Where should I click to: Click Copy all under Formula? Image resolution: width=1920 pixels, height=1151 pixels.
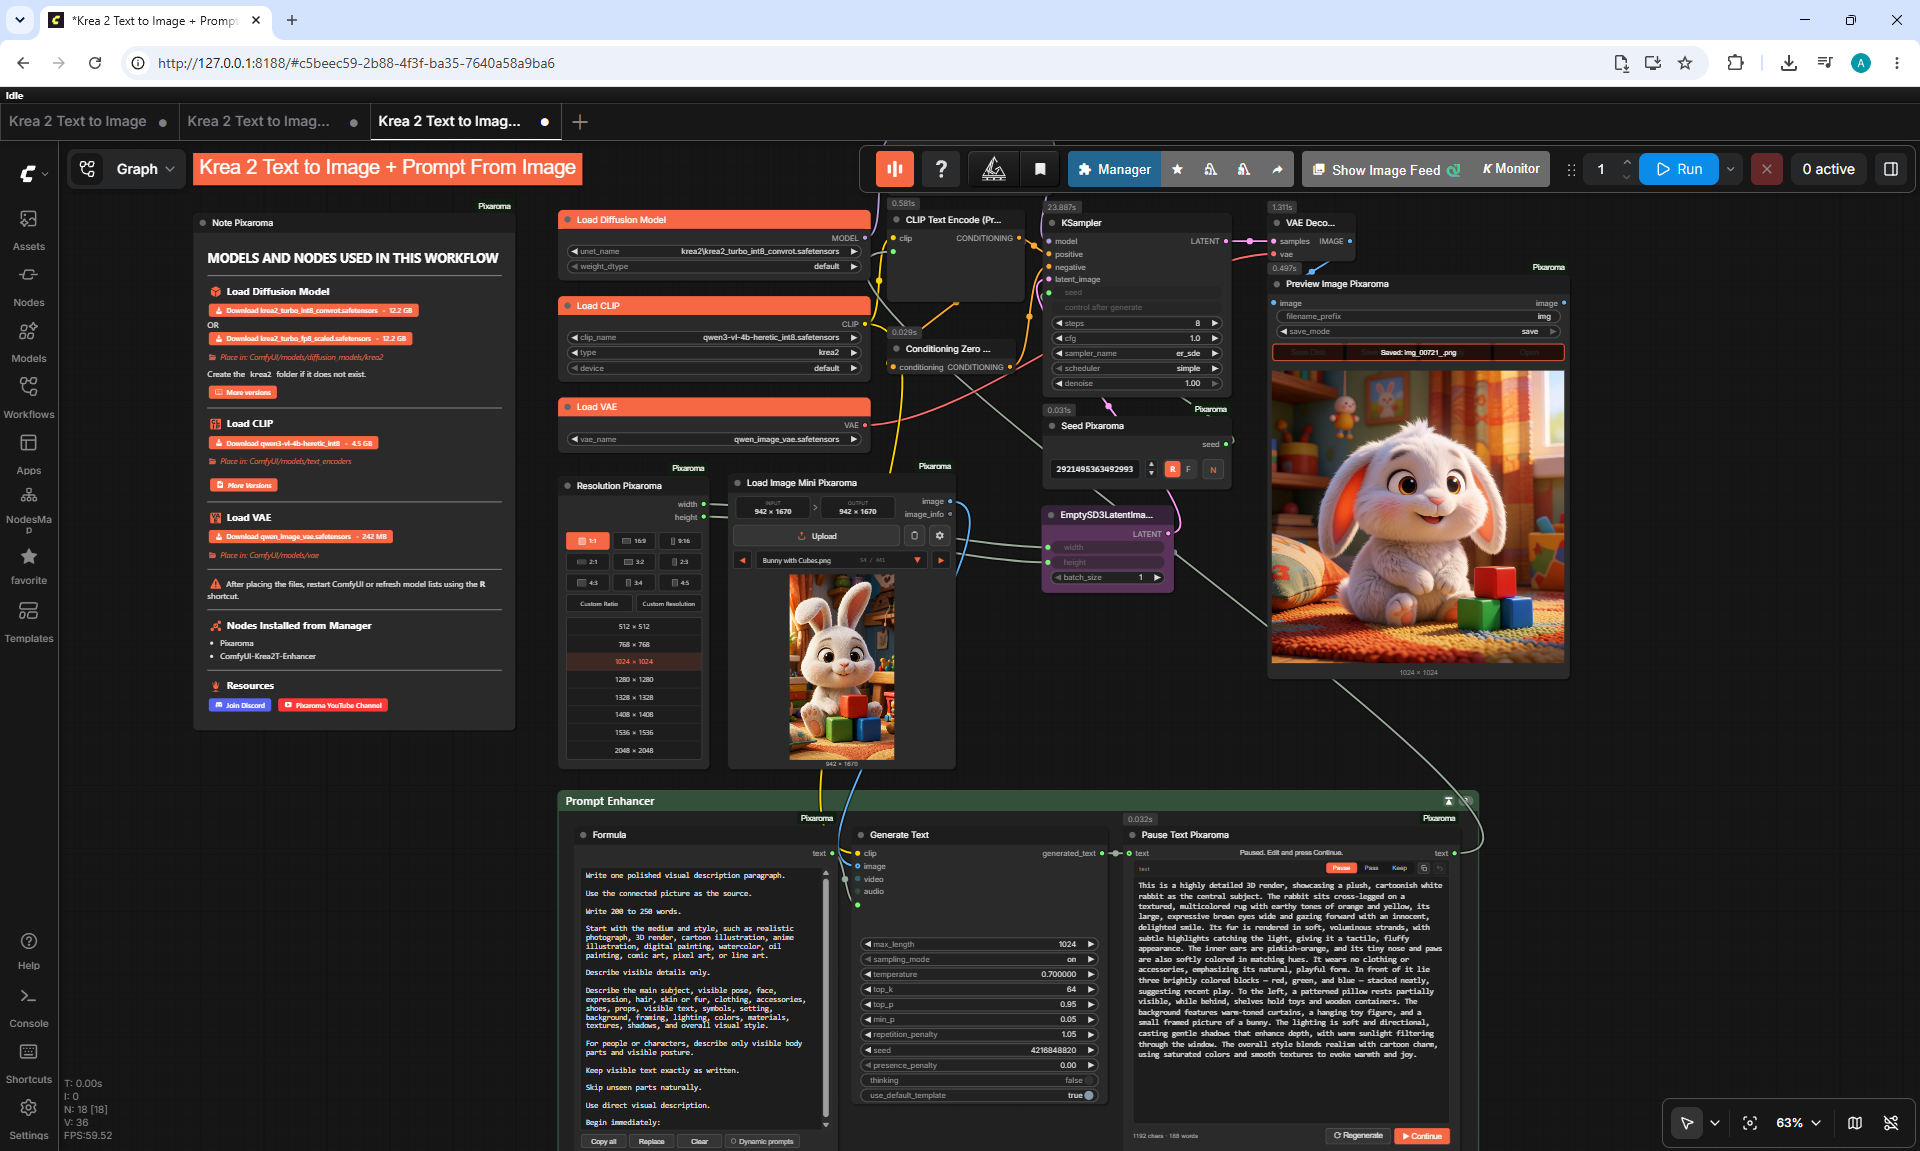(x=604, y=1141)
